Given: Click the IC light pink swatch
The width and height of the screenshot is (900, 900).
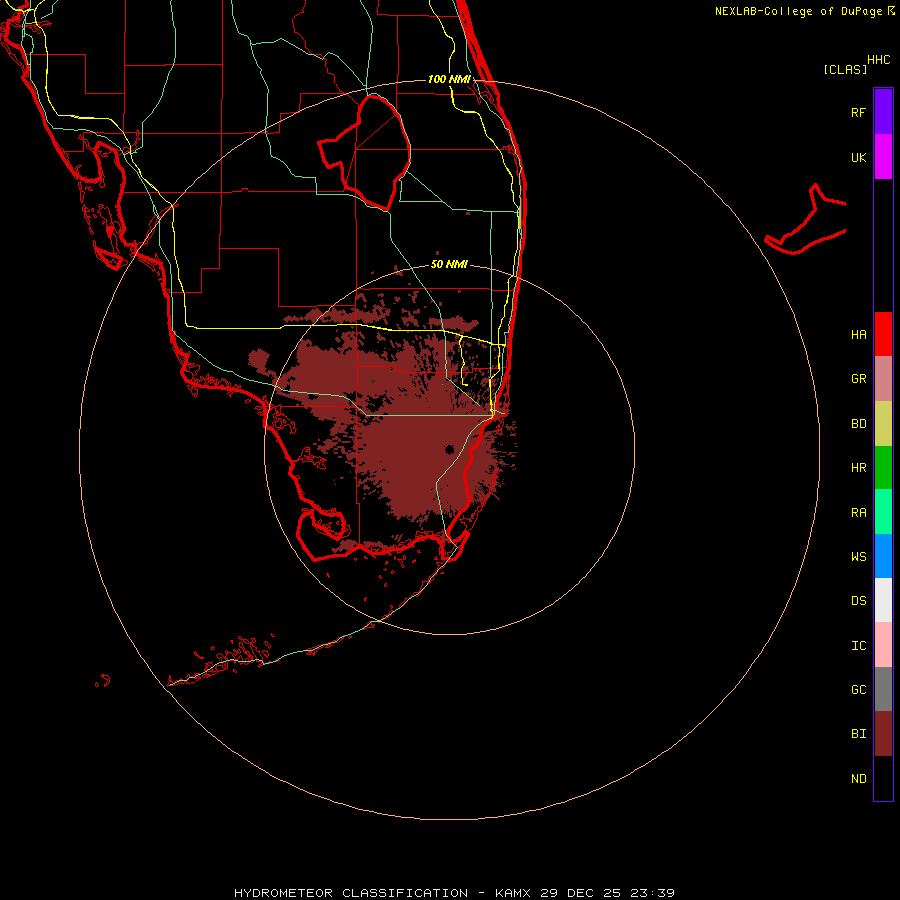Looking at the screenshot, I should point(883,645).
